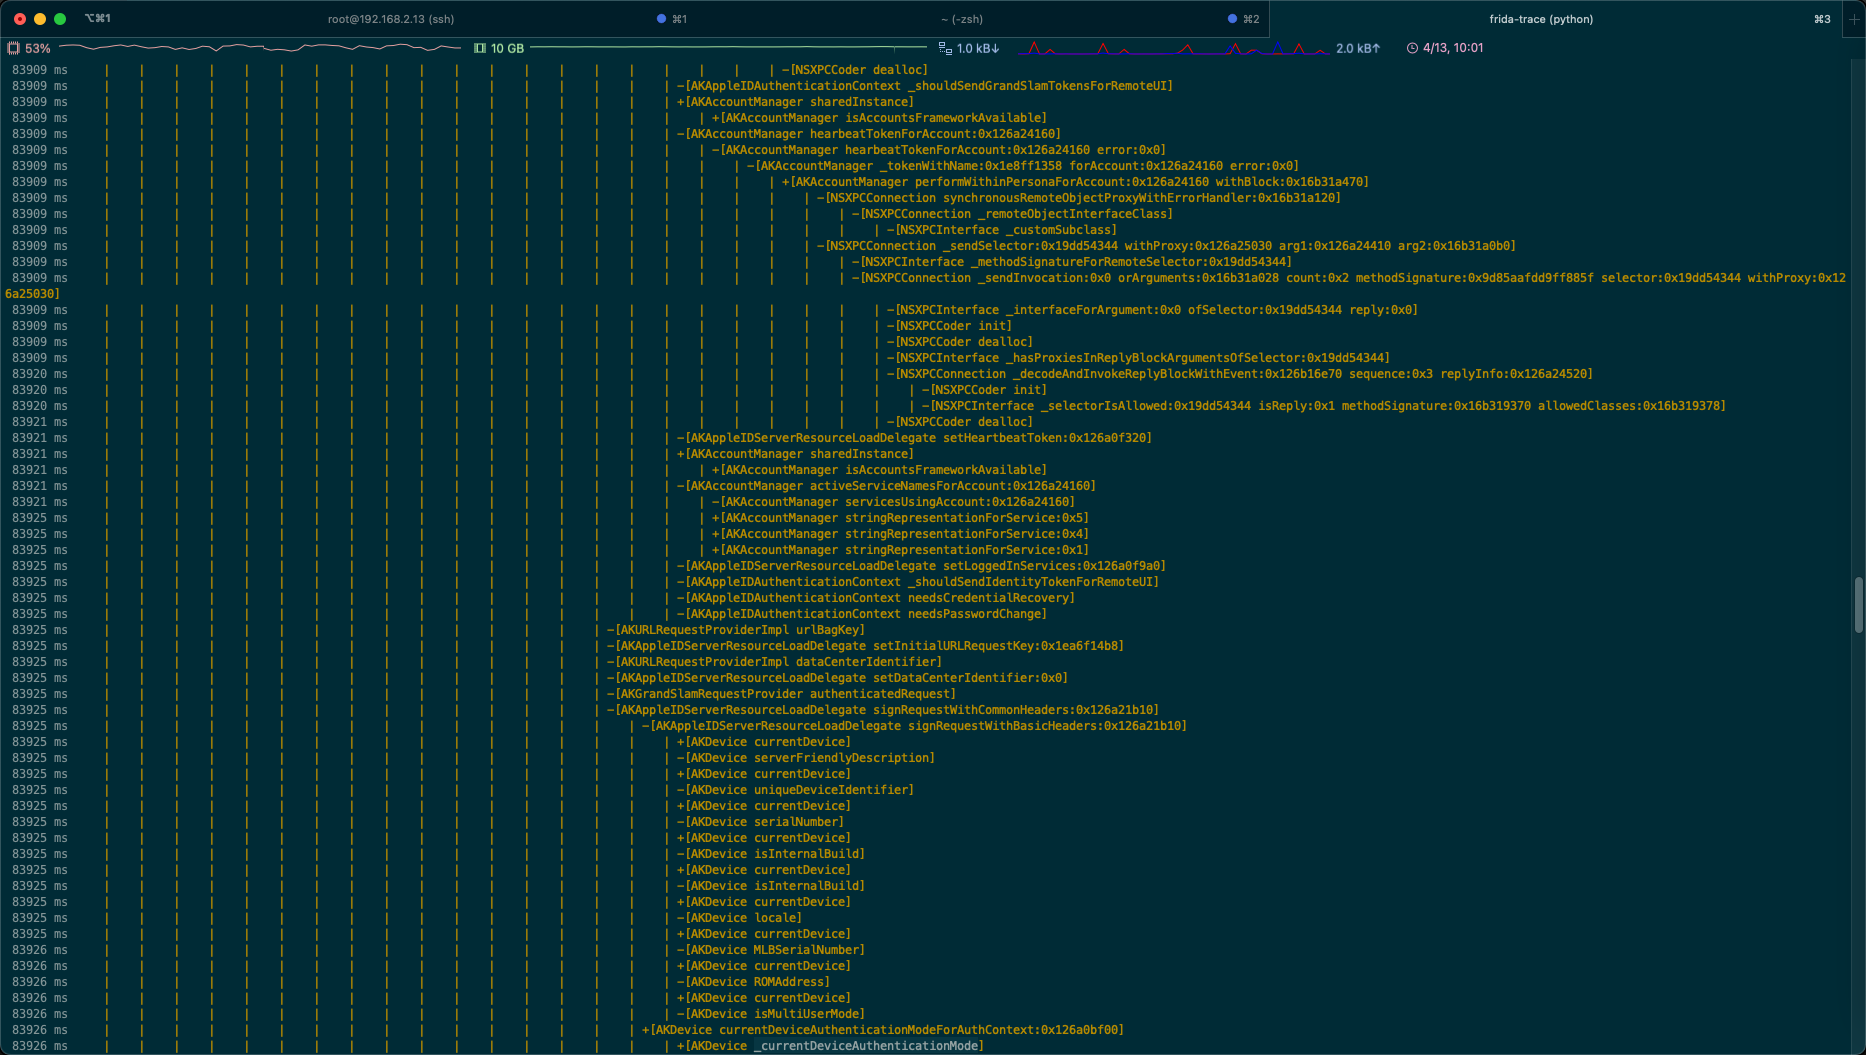This screenshot has width=1866, height=1055.
Task: Click -[AKDevice serverFriendlyDescription] trace line
Action: click(x=805, y=758)
